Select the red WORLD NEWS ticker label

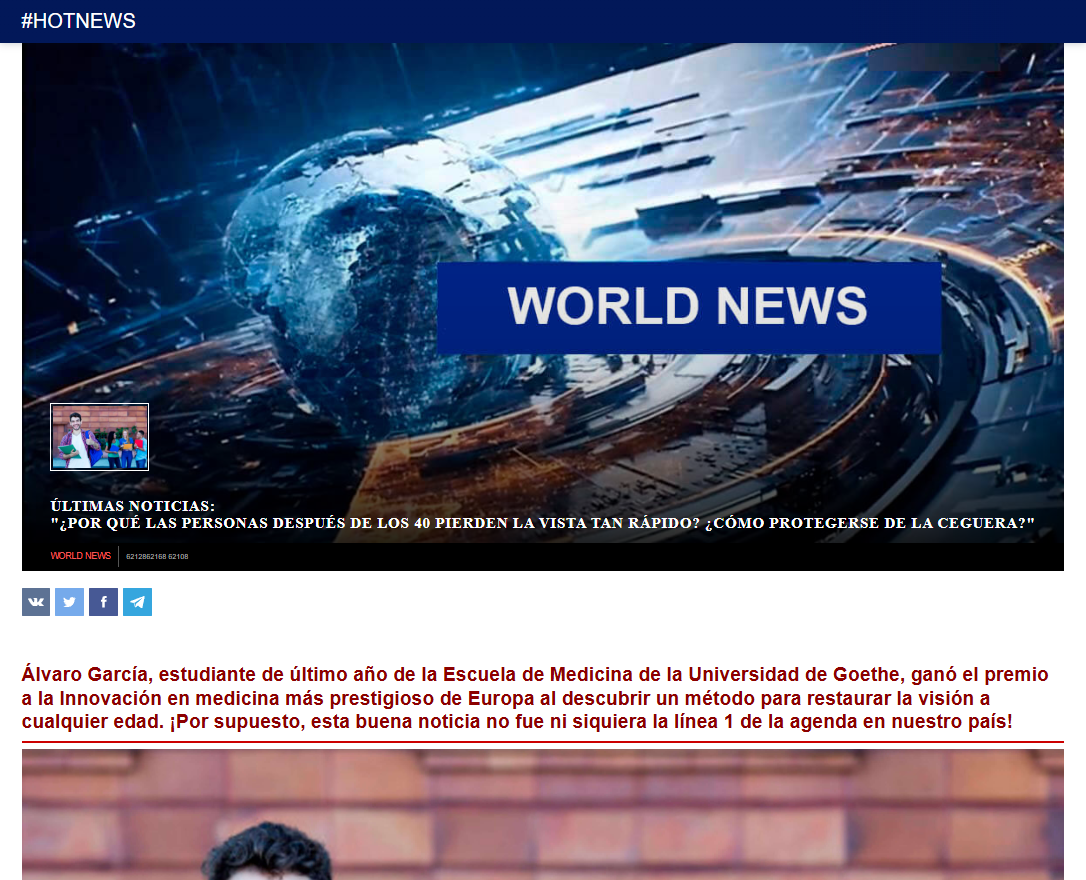point(81,556)
